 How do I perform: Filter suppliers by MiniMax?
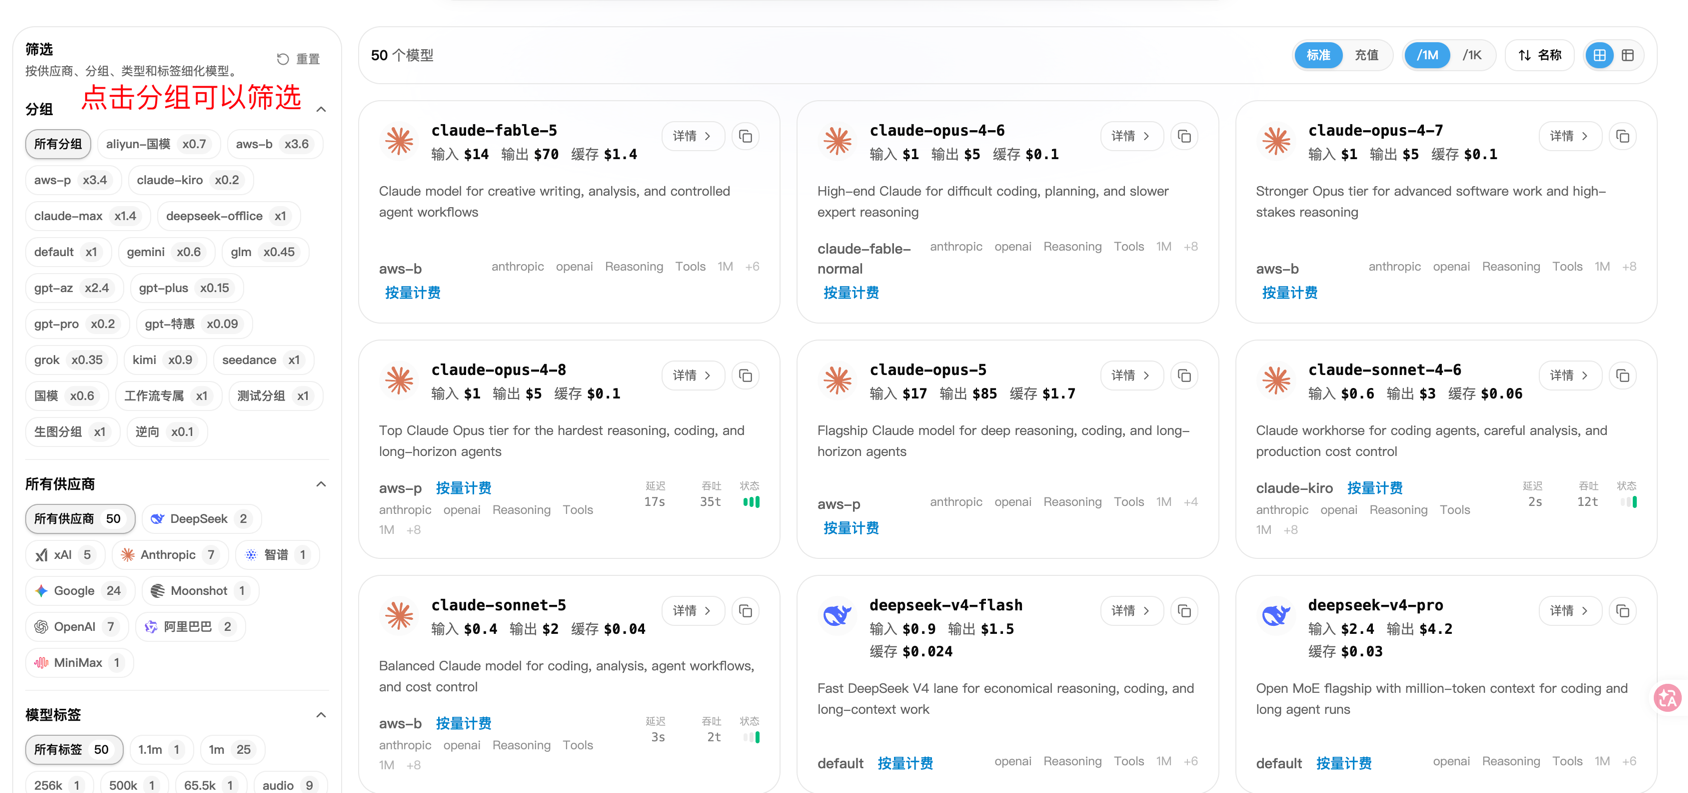click(x=79, y=663)
